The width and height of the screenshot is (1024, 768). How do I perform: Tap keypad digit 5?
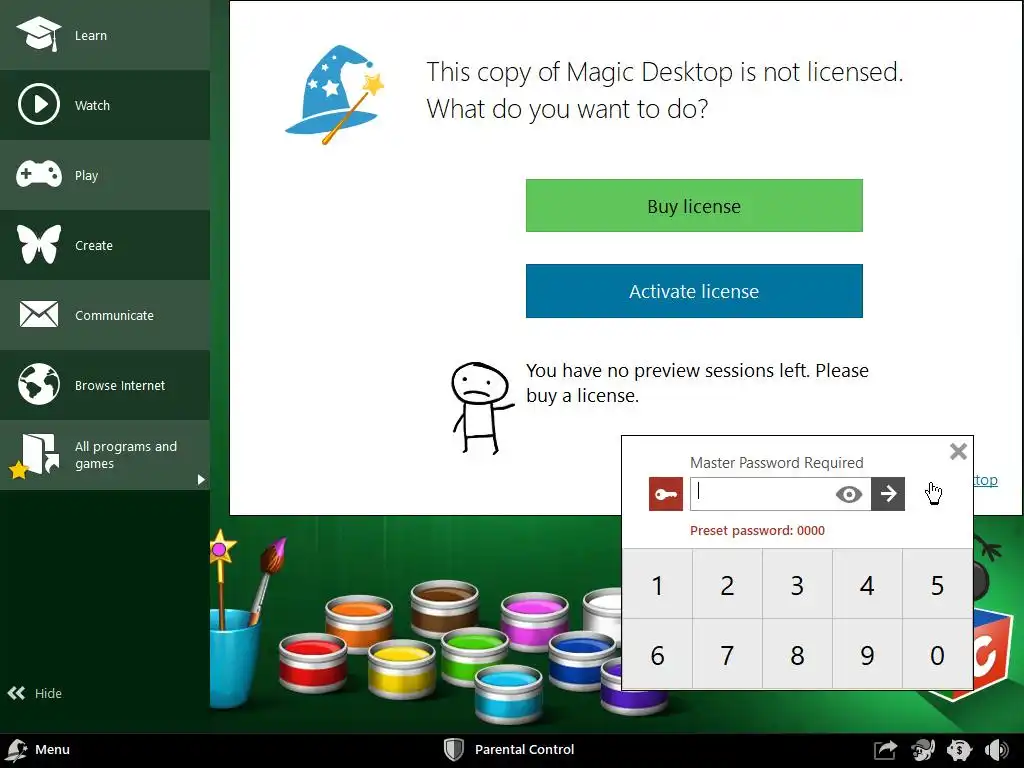click(x=937, y=585)
